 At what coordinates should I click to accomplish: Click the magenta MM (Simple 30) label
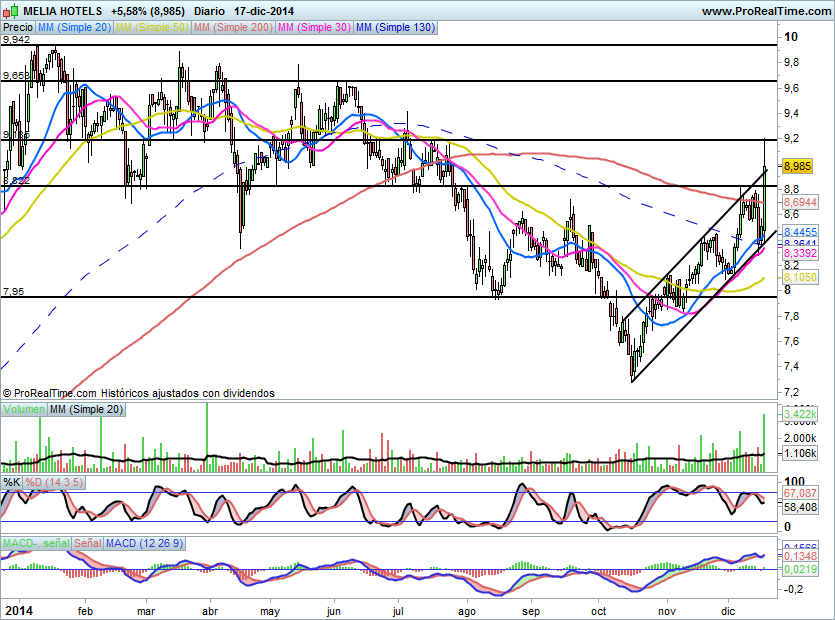(x=314, y=27)
